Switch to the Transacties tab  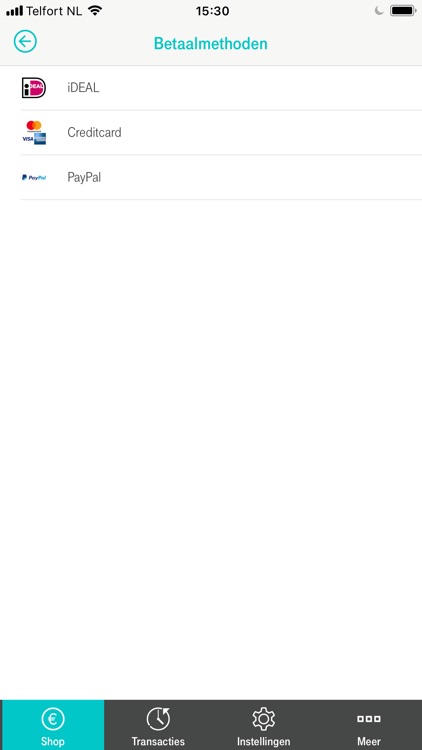[158, 725]
